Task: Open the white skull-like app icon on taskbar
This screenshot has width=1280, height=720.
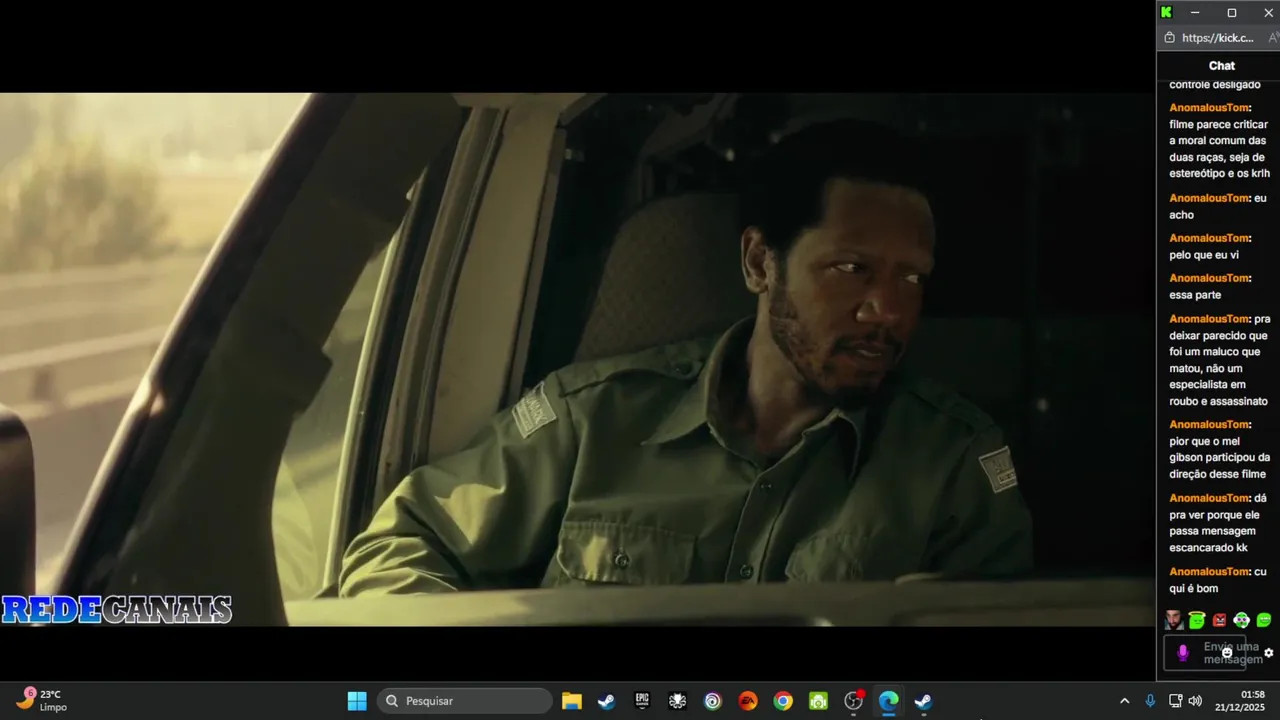Action: [x=677, y=701]
